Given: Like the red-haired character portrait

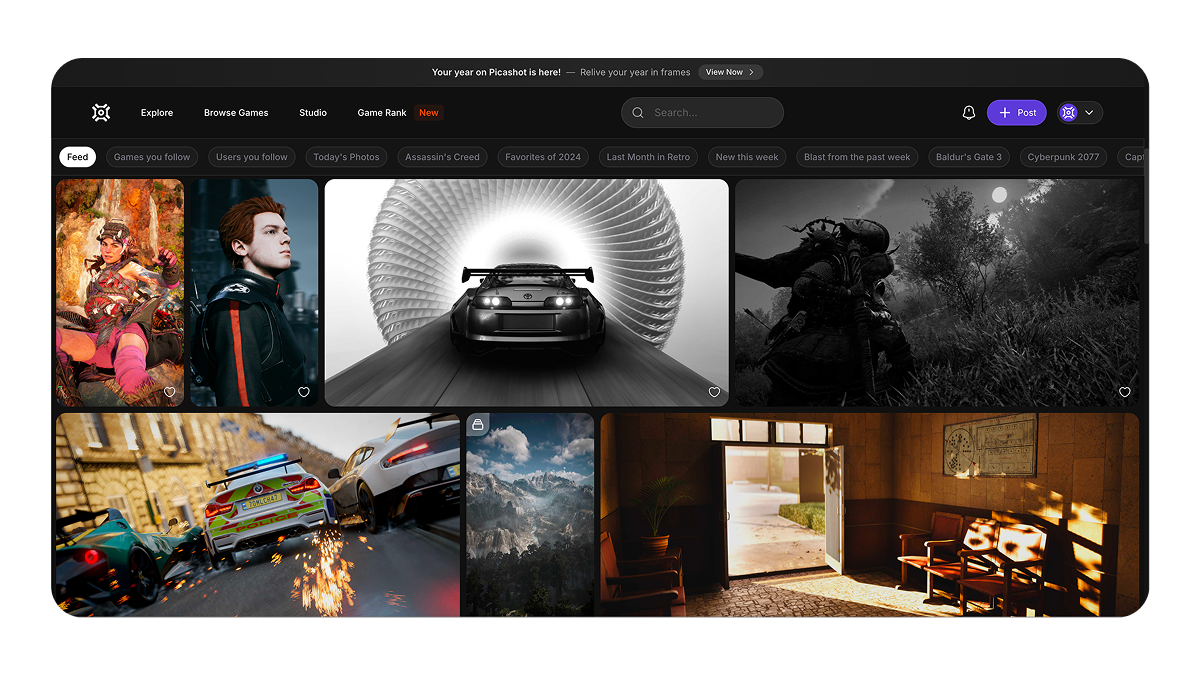Looking at the screenshot, I should point(304,392).
